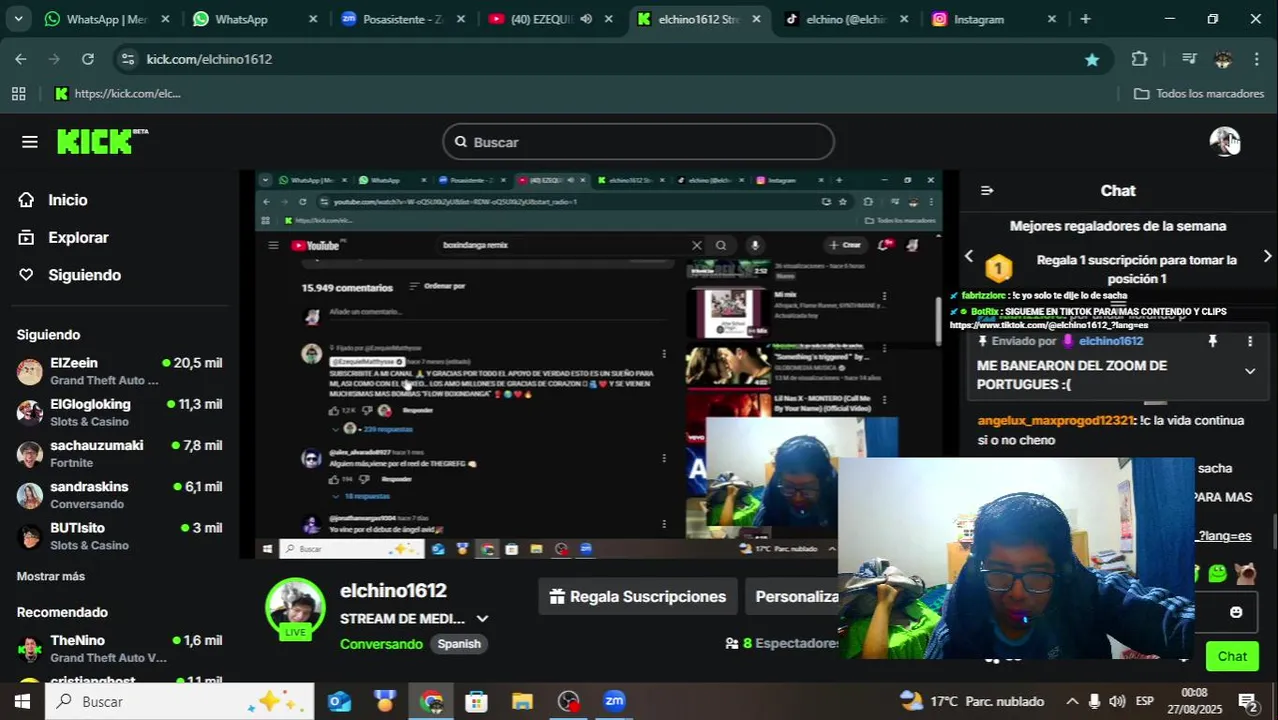Open the emoji picker in chat
Viewport: 1278px width, 720px height.
pos(1236,612)
